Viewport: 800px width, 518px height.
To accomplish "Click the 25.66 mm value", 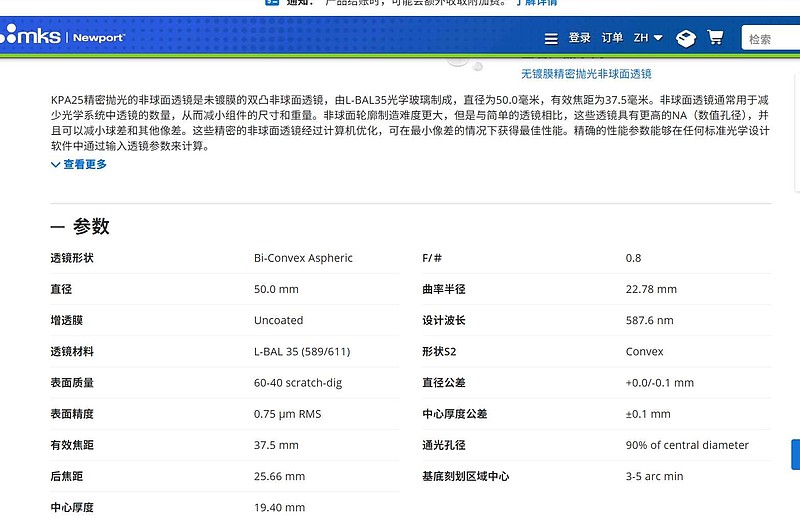I will tap(280, 476).
